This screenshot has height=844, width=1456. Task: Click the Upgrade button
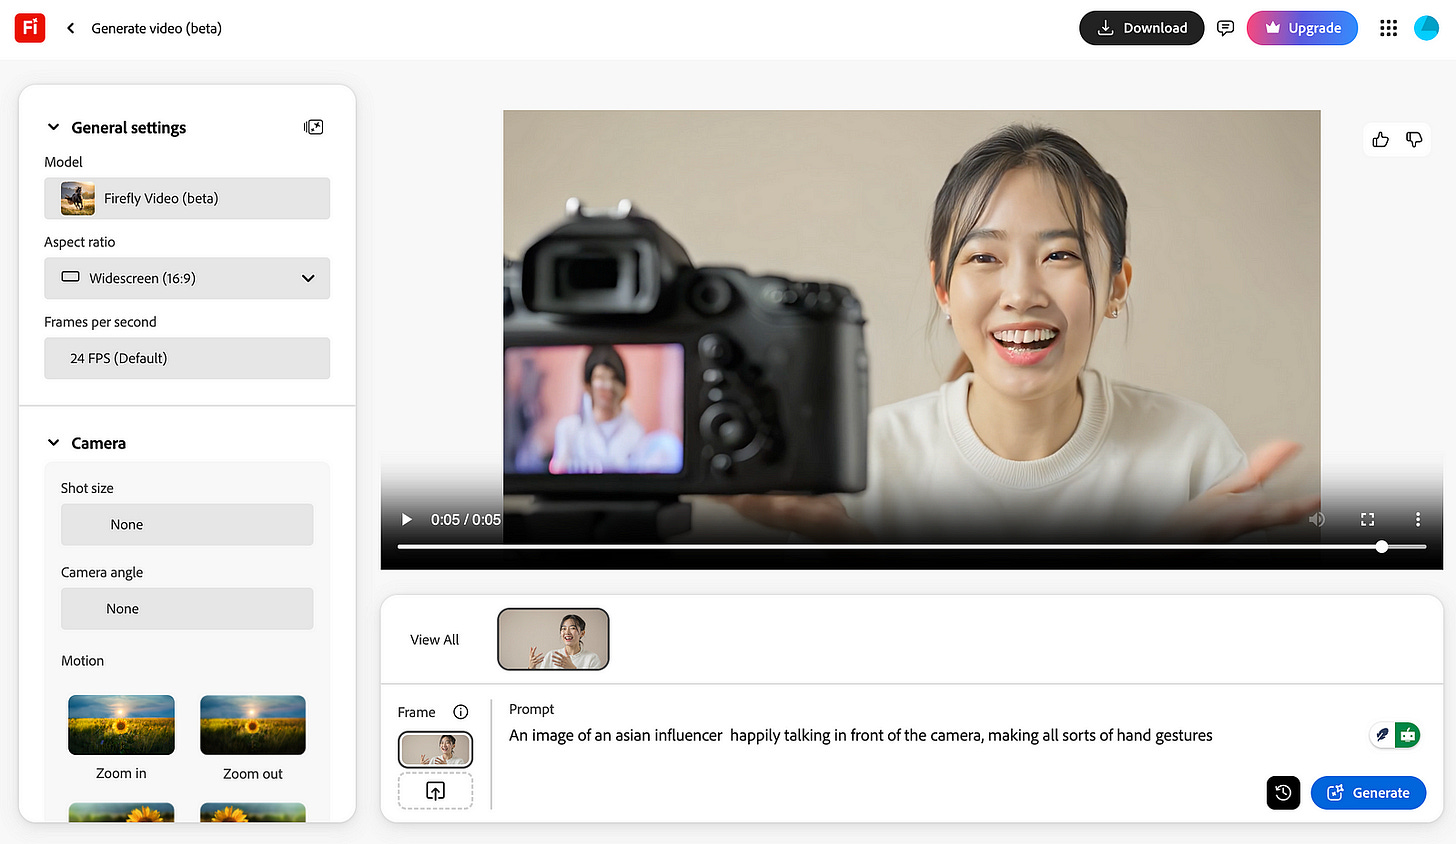click(x=1302, y=28)
